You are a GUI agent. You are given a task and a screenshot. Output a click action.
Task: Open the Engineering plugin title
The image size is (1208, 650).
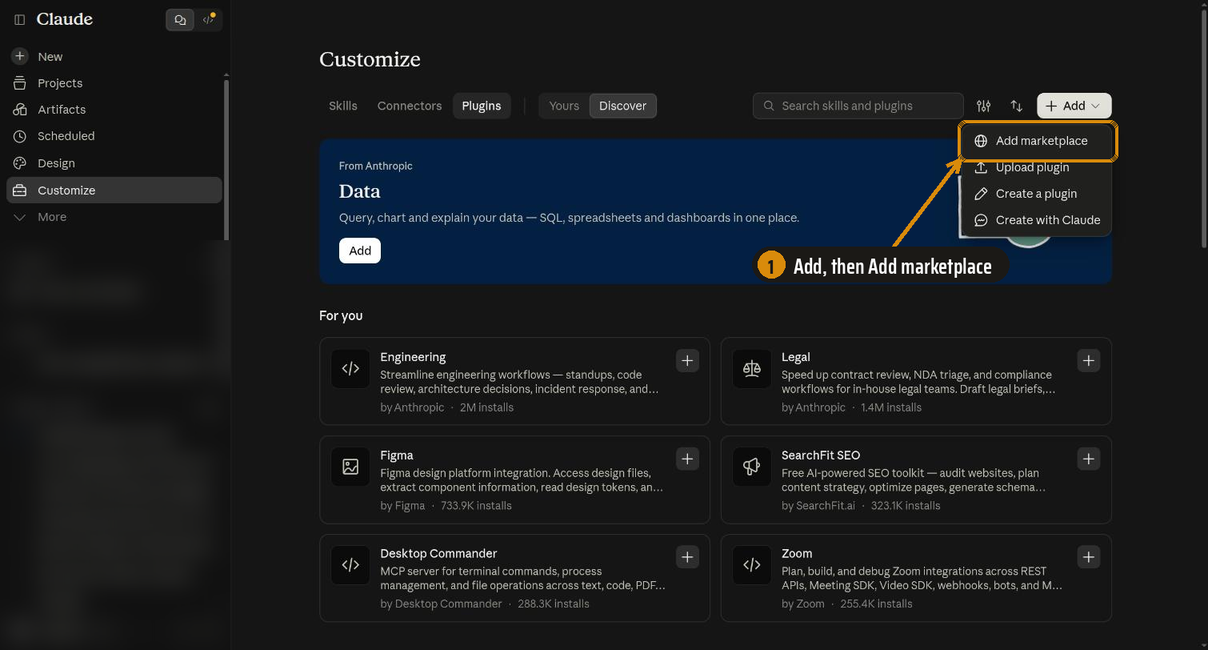coord(413,357)
